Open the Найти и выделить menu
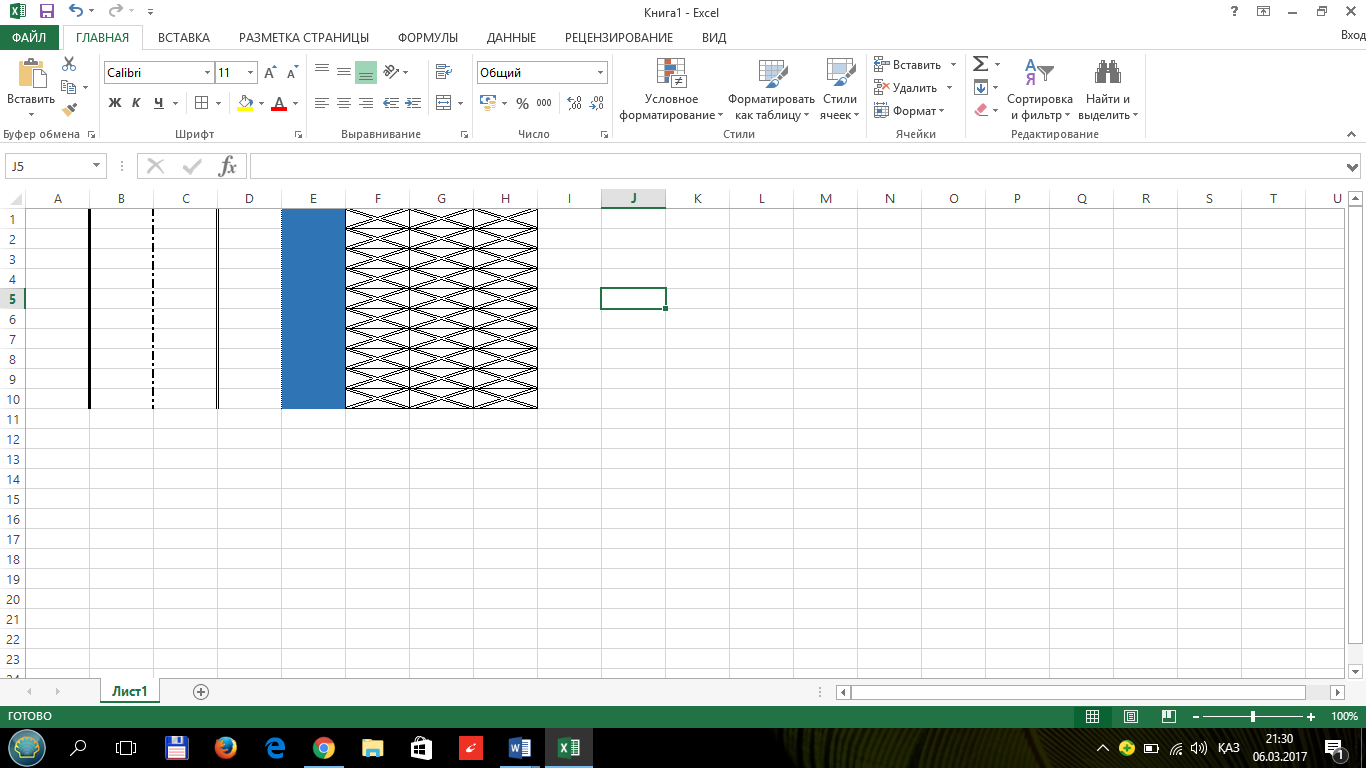1366x768 pixels. pos(1108,89)
